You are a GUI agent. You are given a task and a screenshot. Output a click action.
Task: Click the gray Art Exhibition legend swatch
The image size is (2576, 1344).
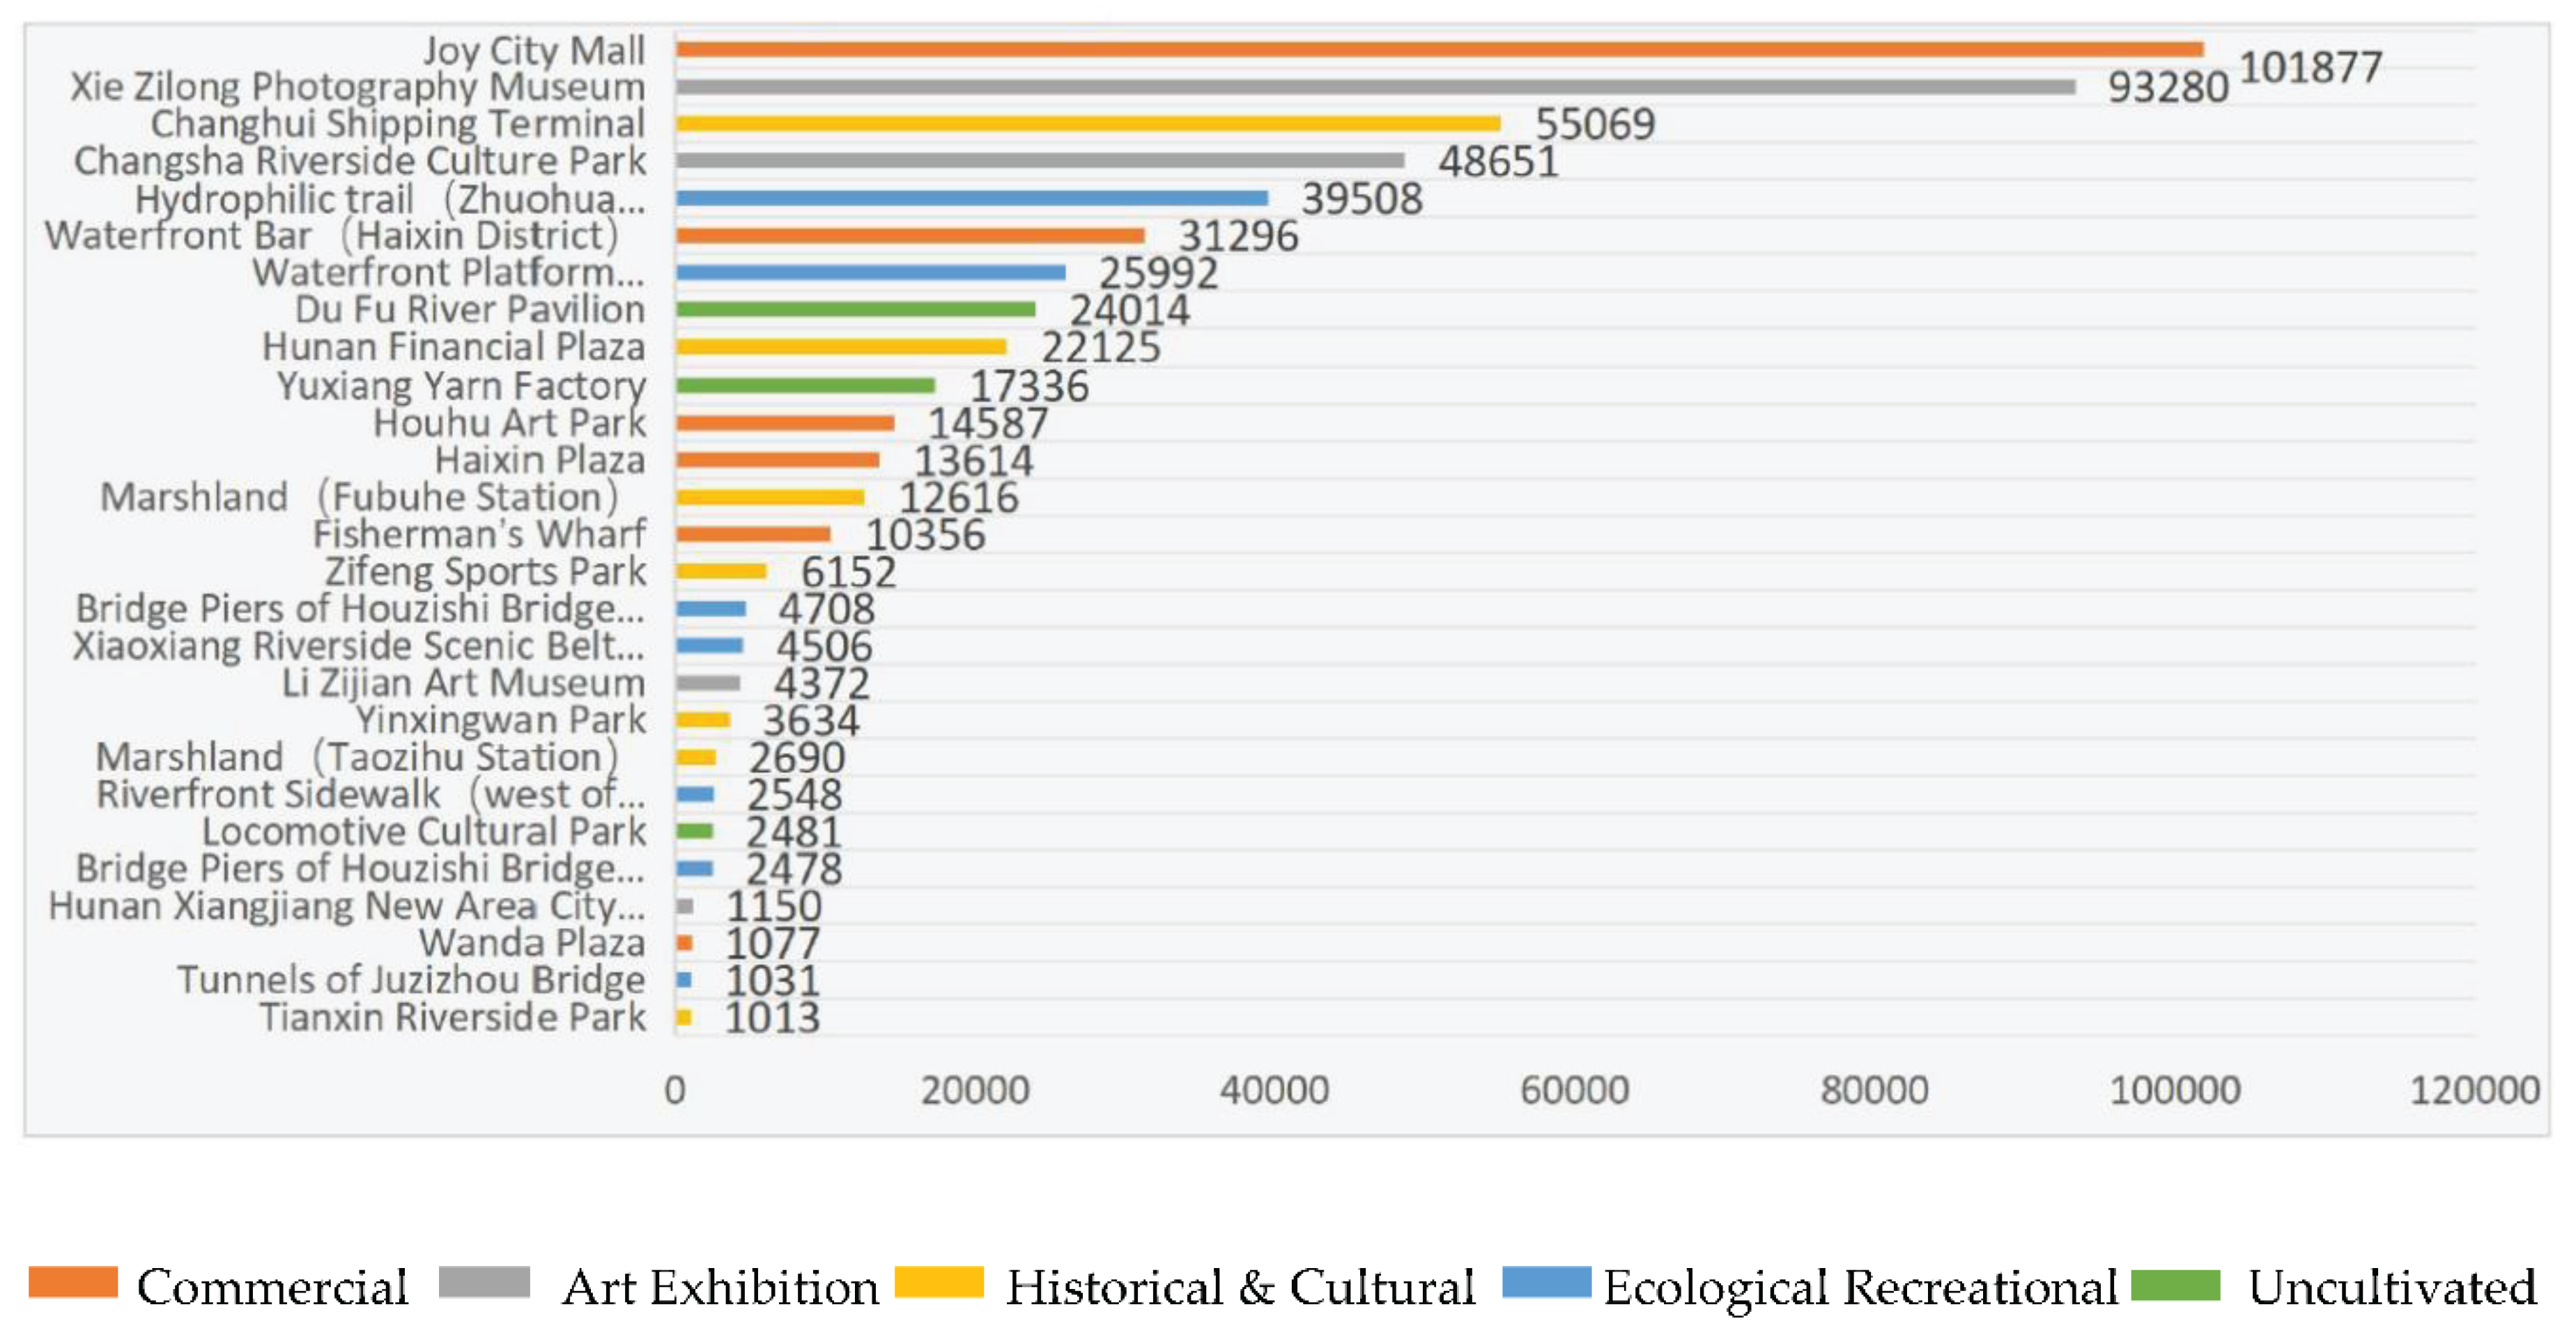(484, 1282)
